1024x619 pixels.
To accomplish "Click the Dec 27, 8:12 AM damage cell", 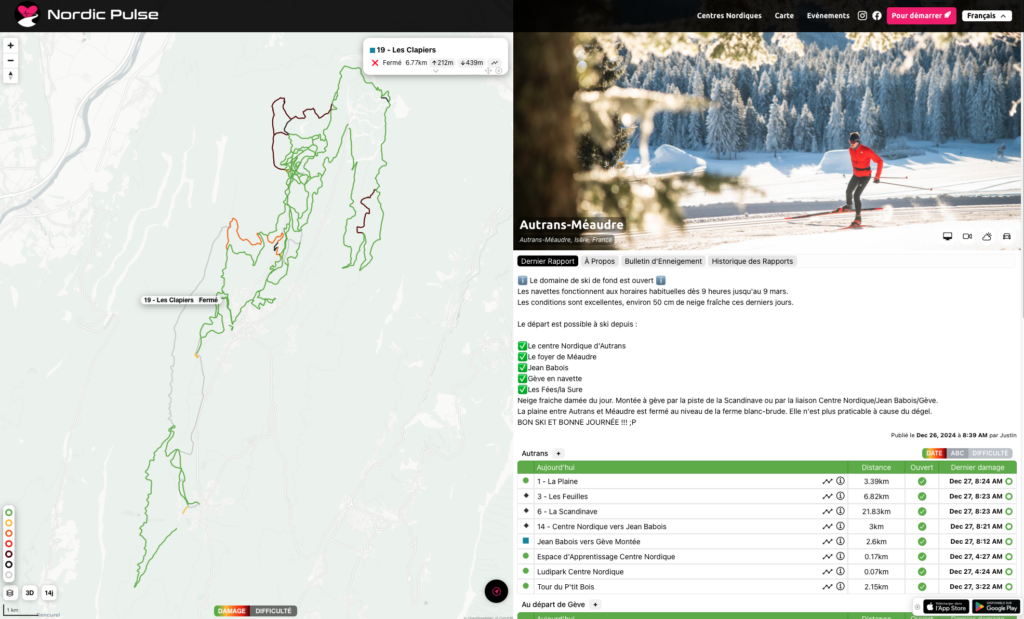I will click(x=976, y=541).
